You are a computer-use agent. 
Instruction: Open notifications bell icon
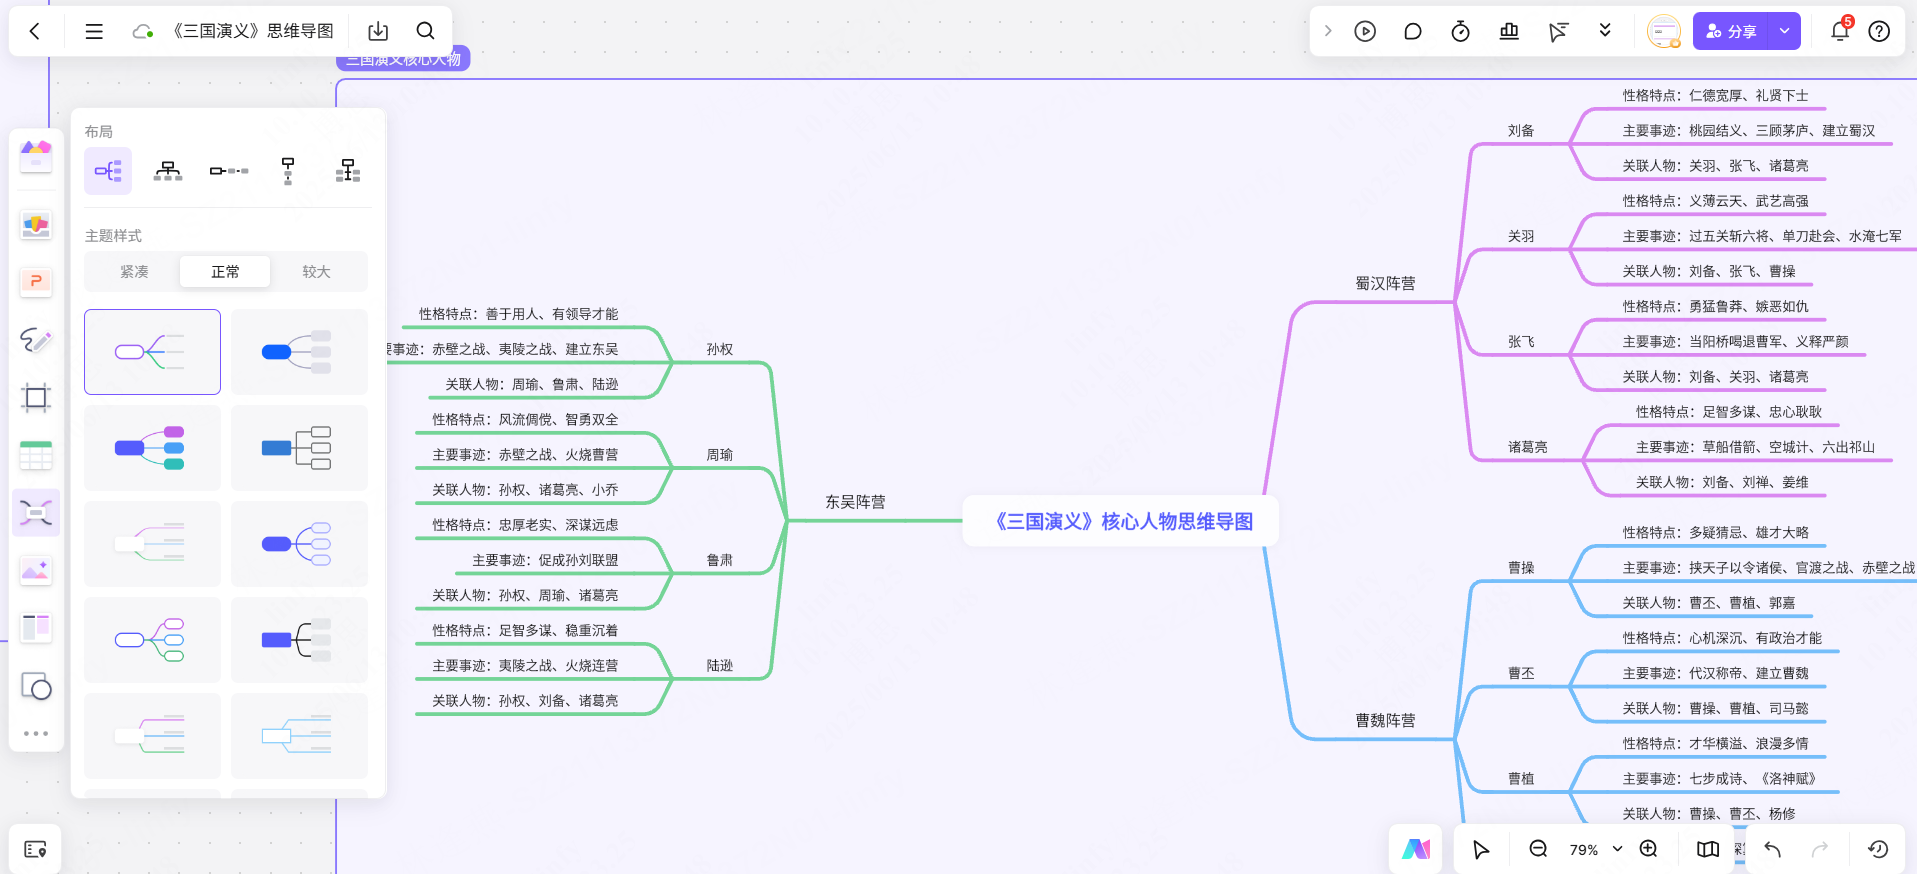click(1840, 31)
